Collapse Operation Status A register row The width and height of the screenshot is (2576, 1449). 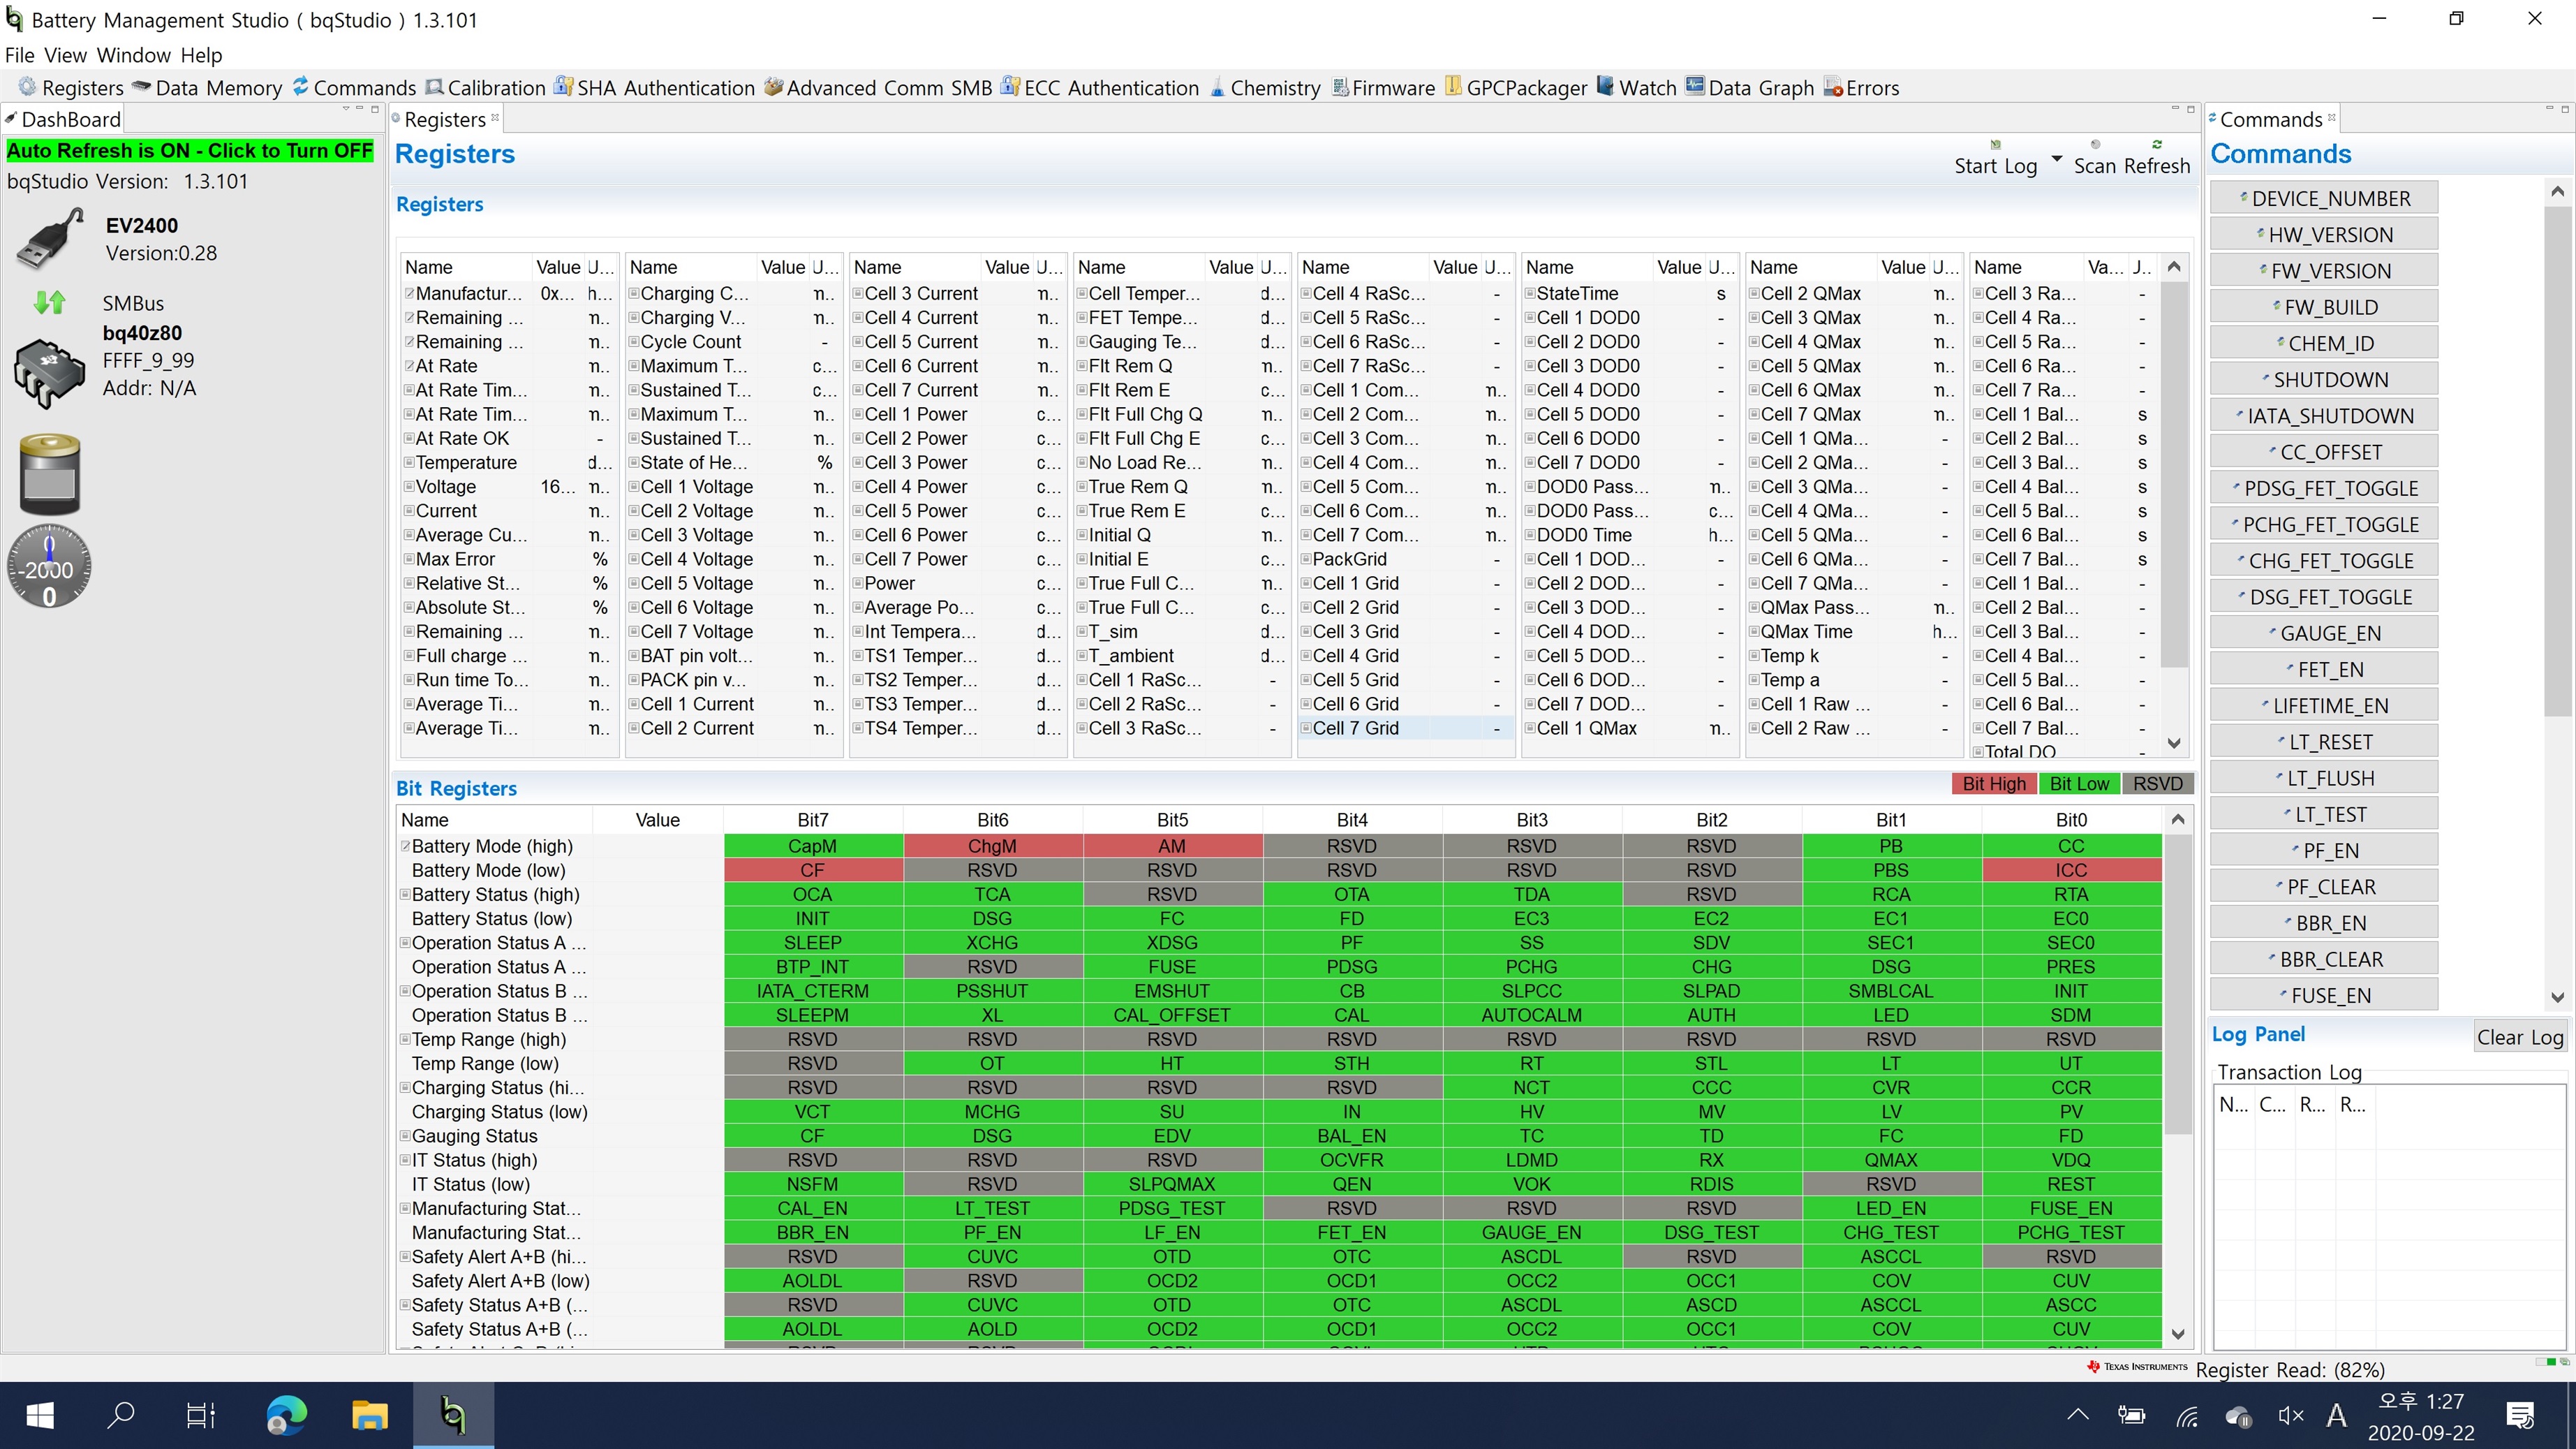click(x=406, y=942)
